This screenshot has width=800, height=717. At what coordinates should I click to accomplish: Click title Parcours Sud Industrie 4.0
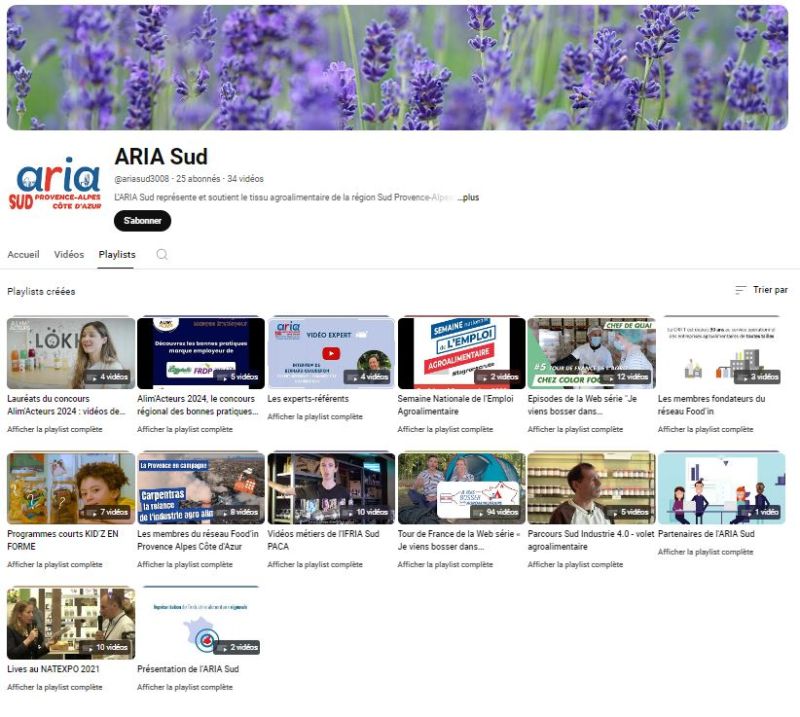tap(591, 540)
